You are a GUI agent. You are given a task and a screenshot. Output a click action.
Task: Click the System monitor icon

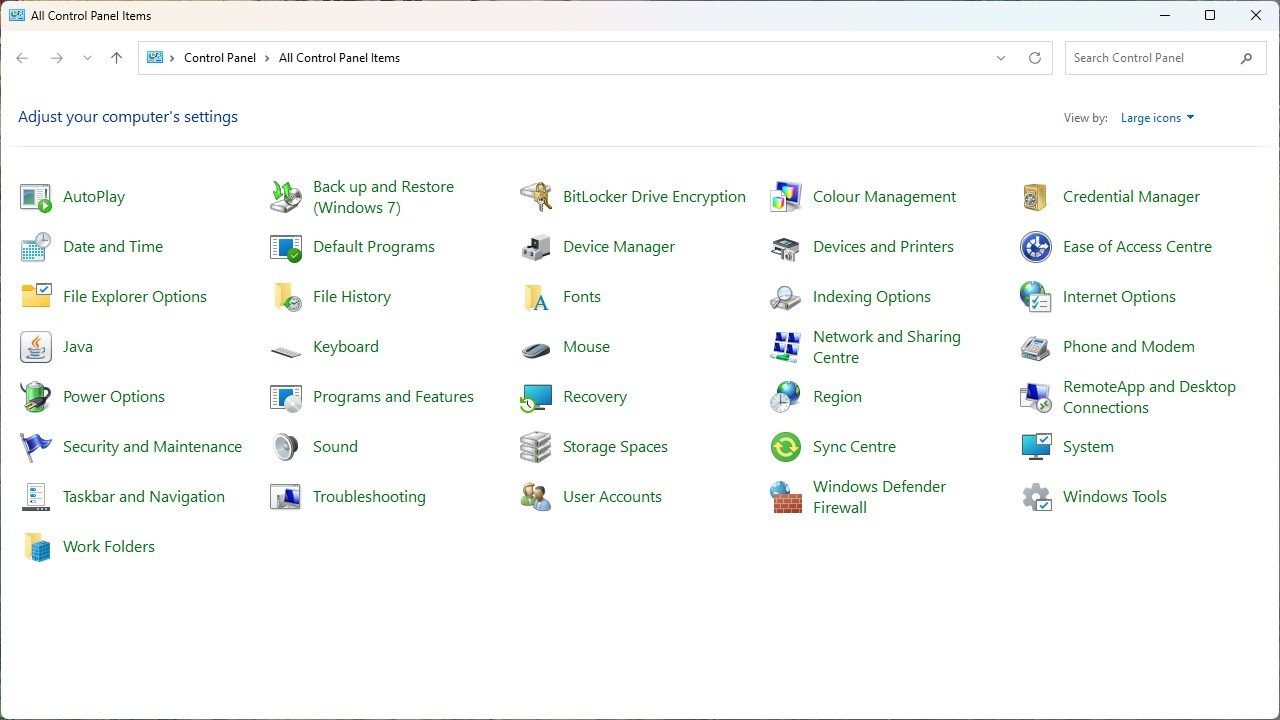[x=1036, y=447]
